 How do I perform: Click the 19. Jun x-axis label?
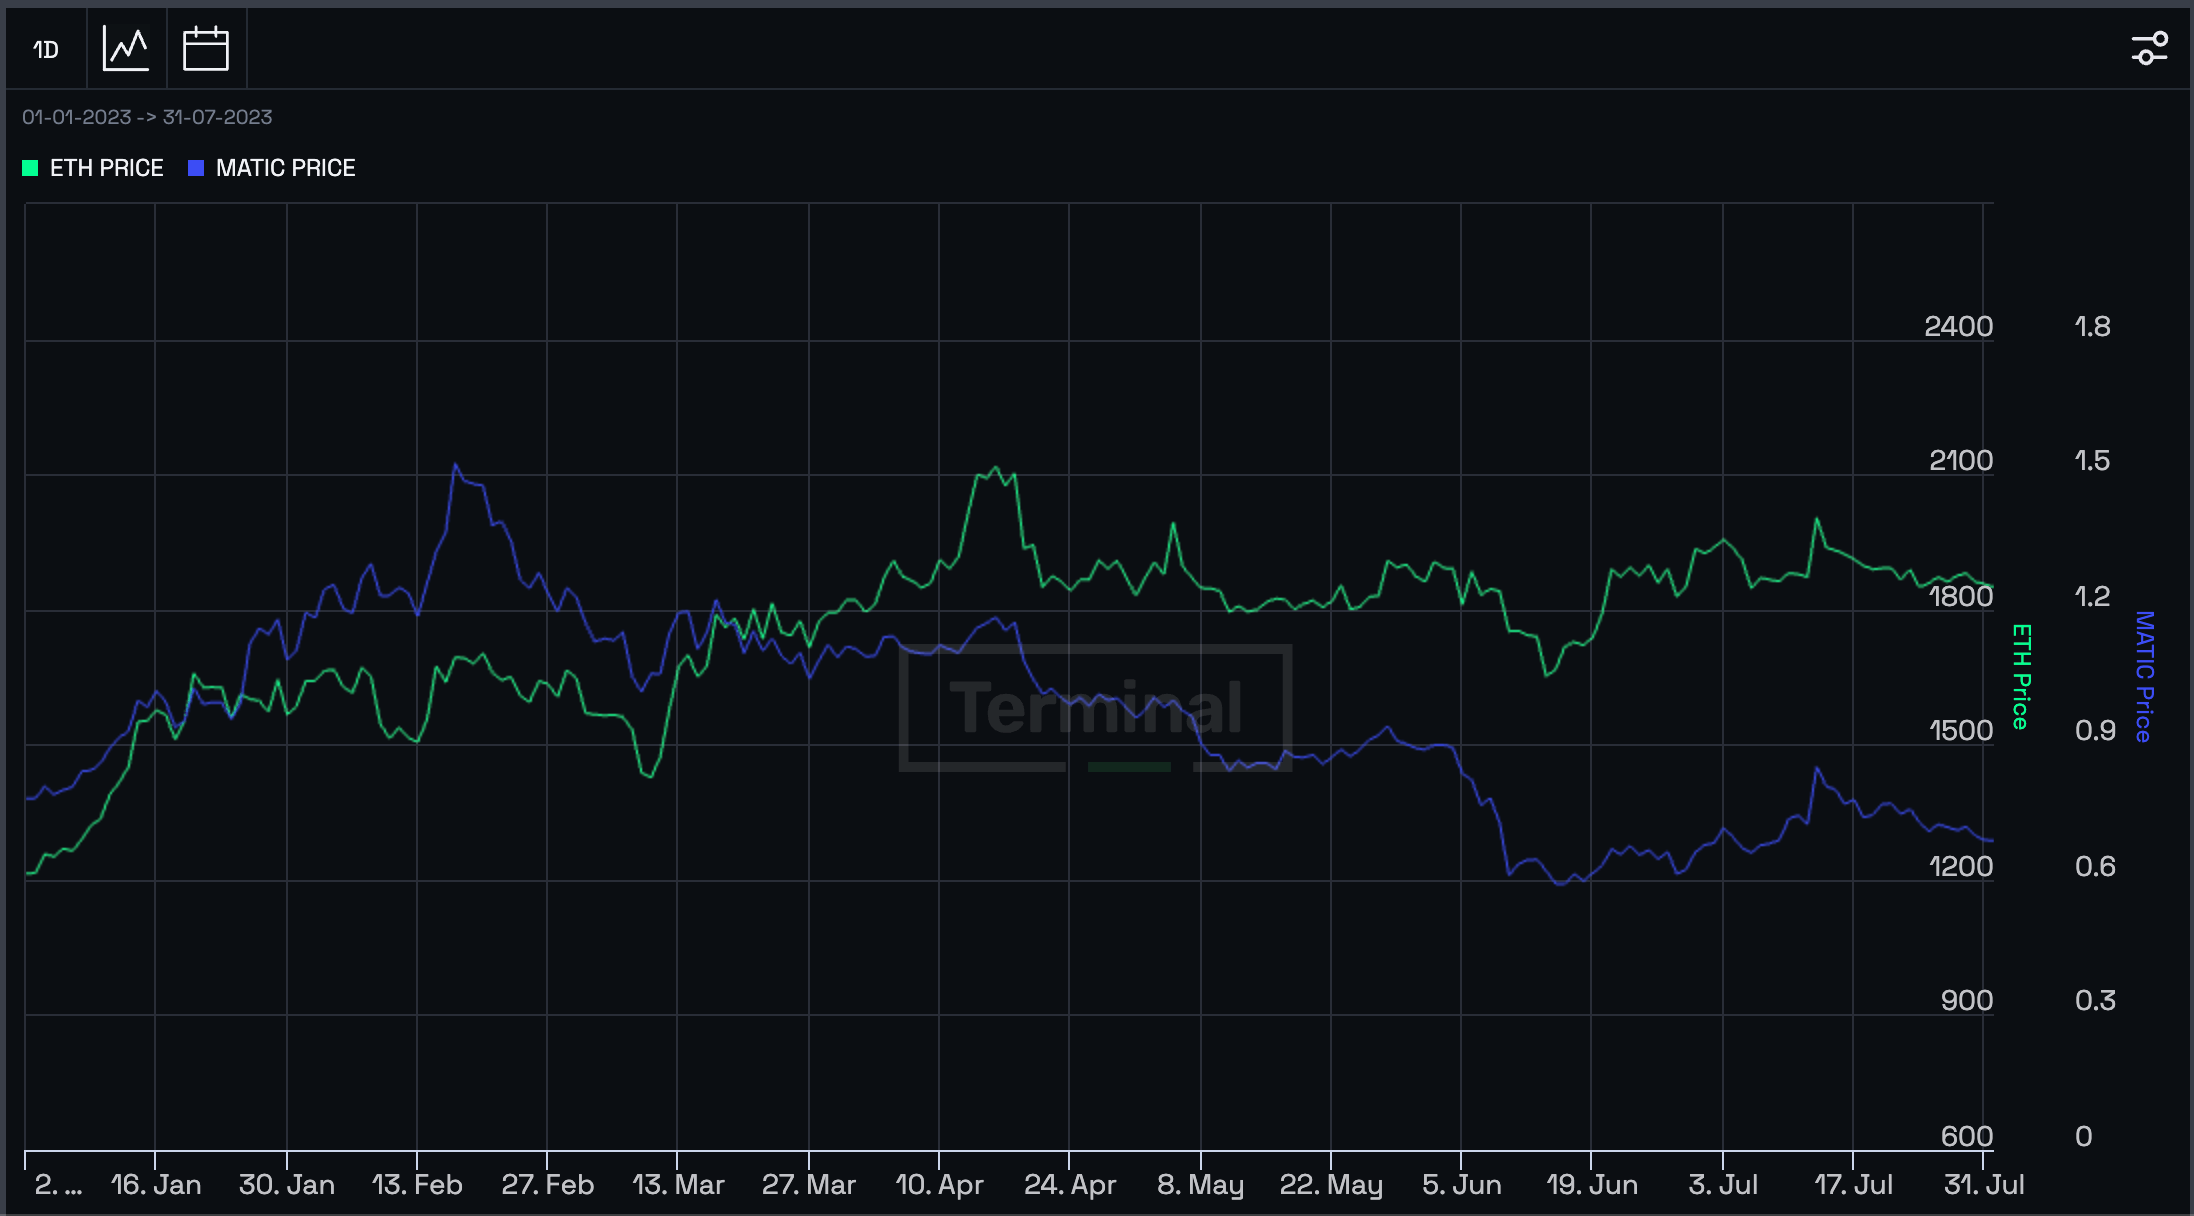pos(1591,1185)
